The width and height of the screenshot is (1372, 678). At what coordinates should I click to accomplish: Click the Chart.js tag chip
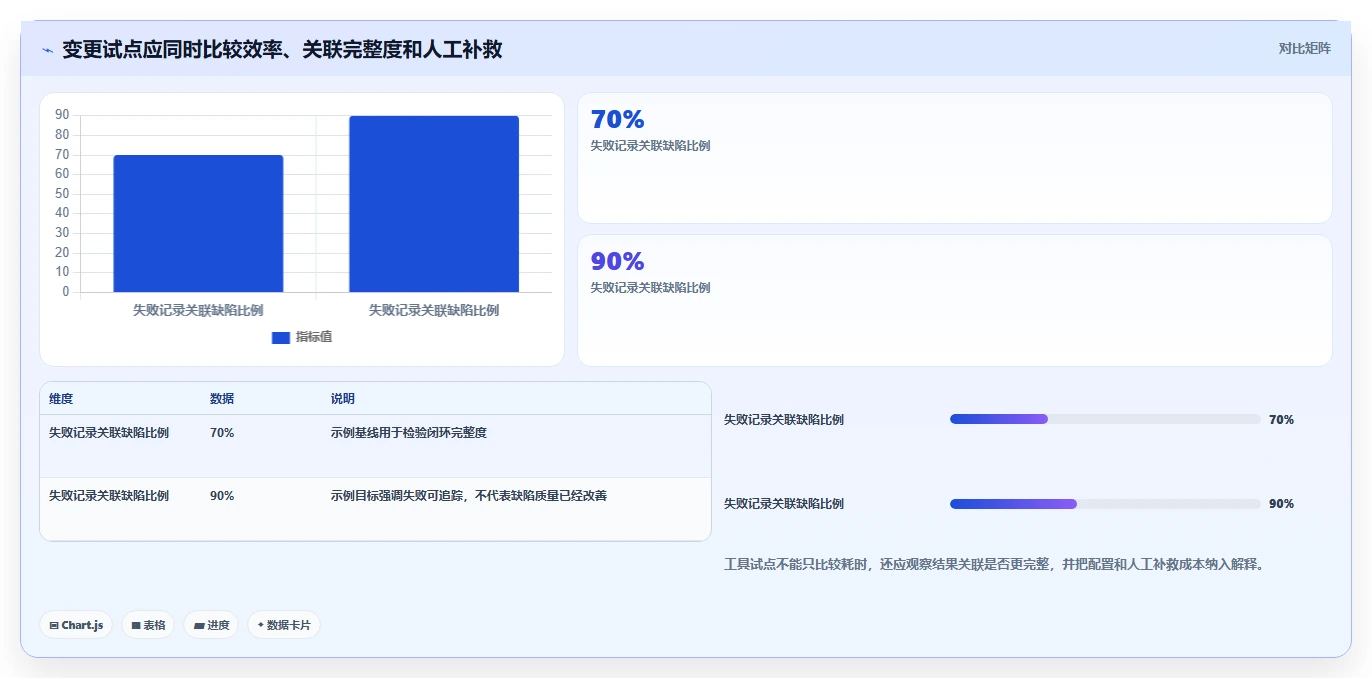tap(76, 625)
